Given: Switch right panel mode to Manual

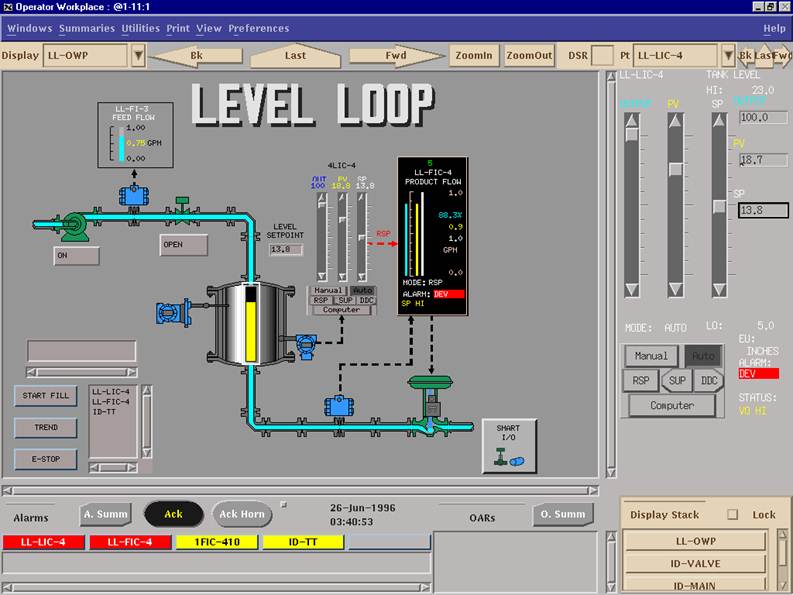Looking at the screenshot, I should click(x=650, y=355).
